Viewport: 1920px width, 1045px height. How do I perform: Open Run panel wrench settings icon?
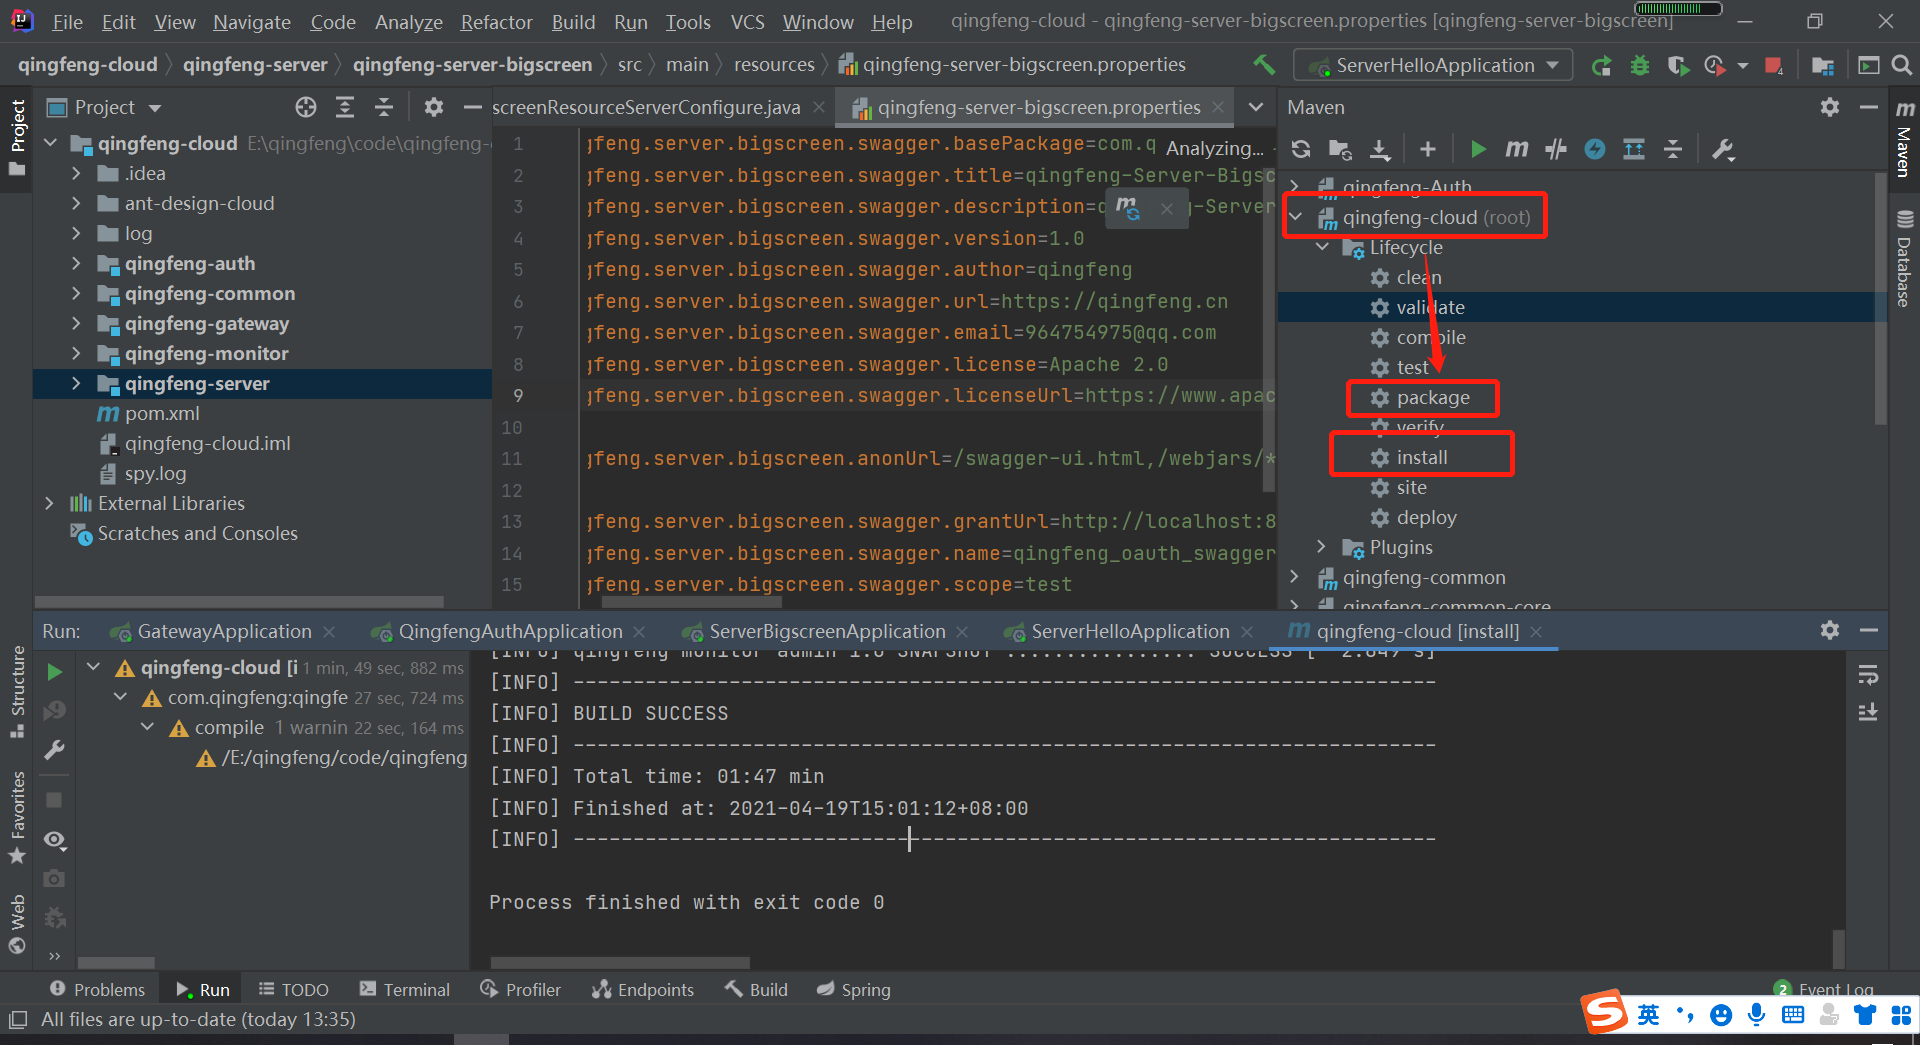click(x=55, y=750)
